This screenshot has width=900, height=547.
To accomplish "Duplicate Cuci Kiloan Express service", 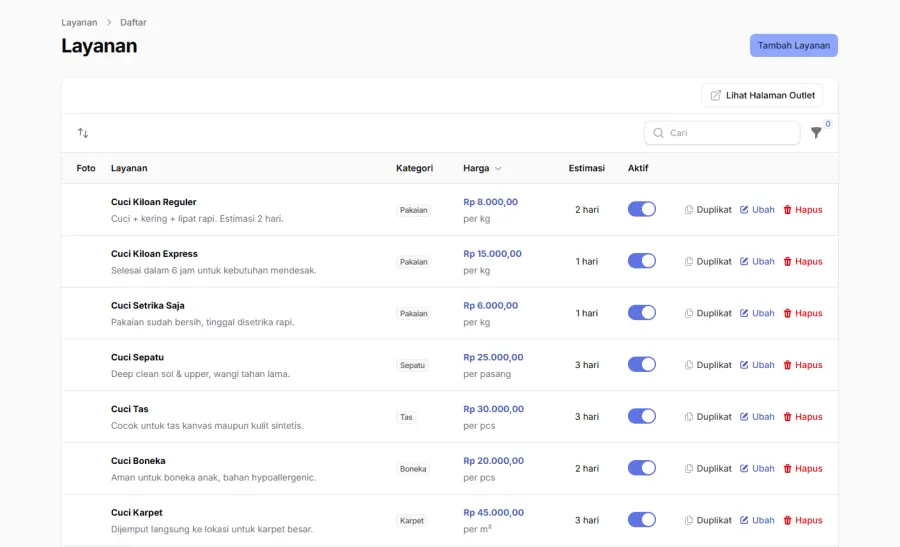I will click(708, 261).
